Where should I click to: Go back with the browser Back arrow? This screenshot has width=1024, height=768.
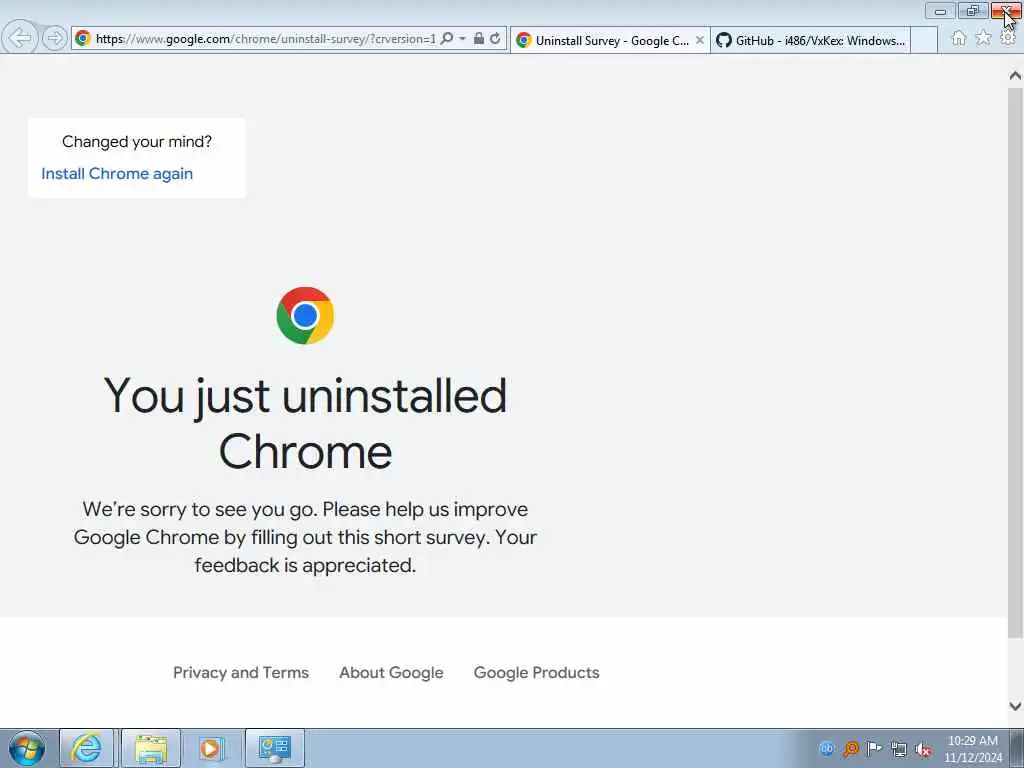[20, 38]
